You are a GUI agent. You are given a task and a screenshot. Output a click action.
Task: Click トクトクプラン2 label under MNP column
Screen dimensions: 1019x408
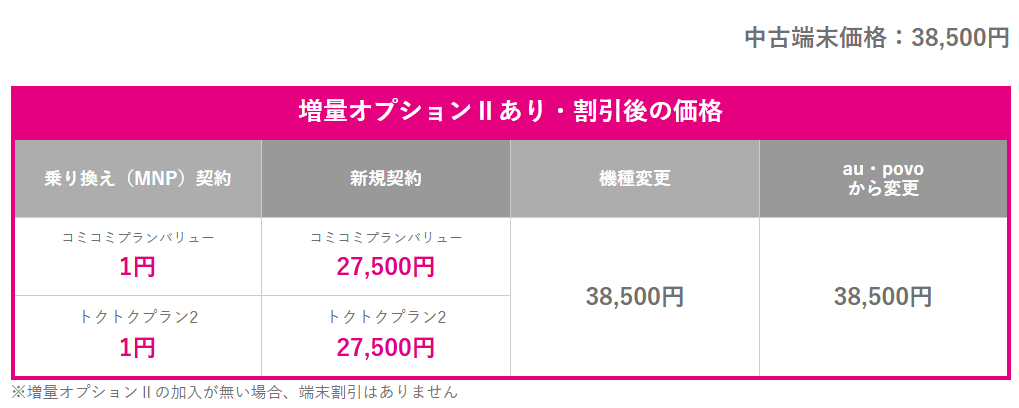point(138,317)
